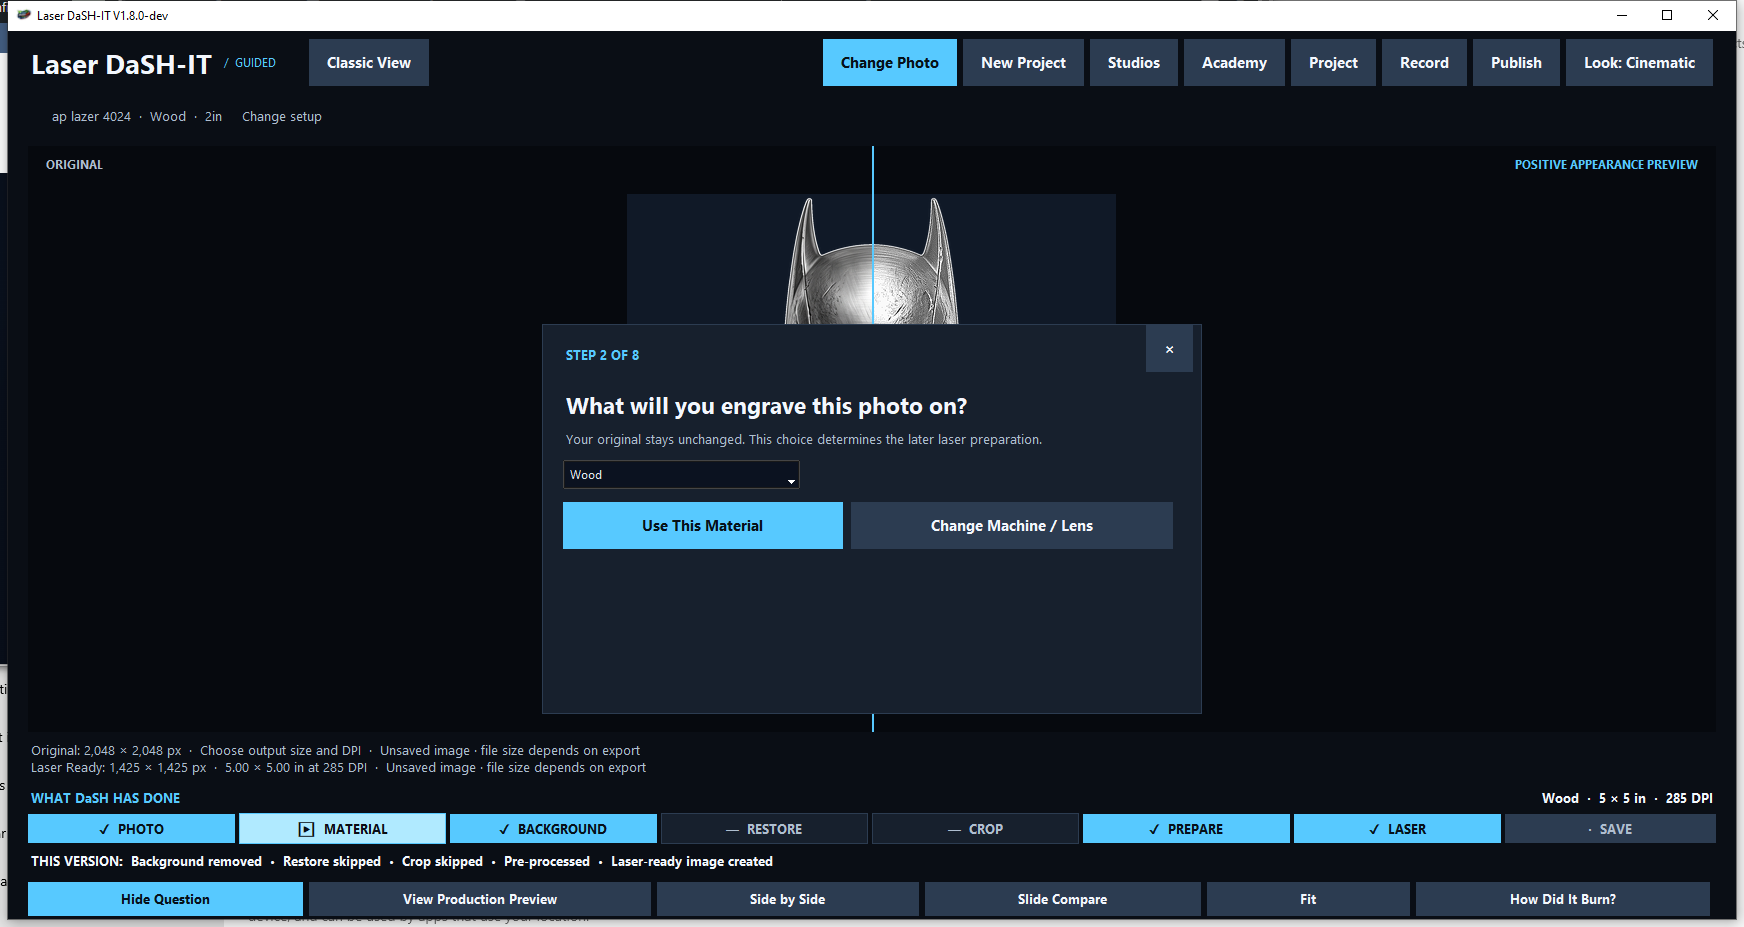Click the ap lazer 4024 machine text

click(91, 116)
